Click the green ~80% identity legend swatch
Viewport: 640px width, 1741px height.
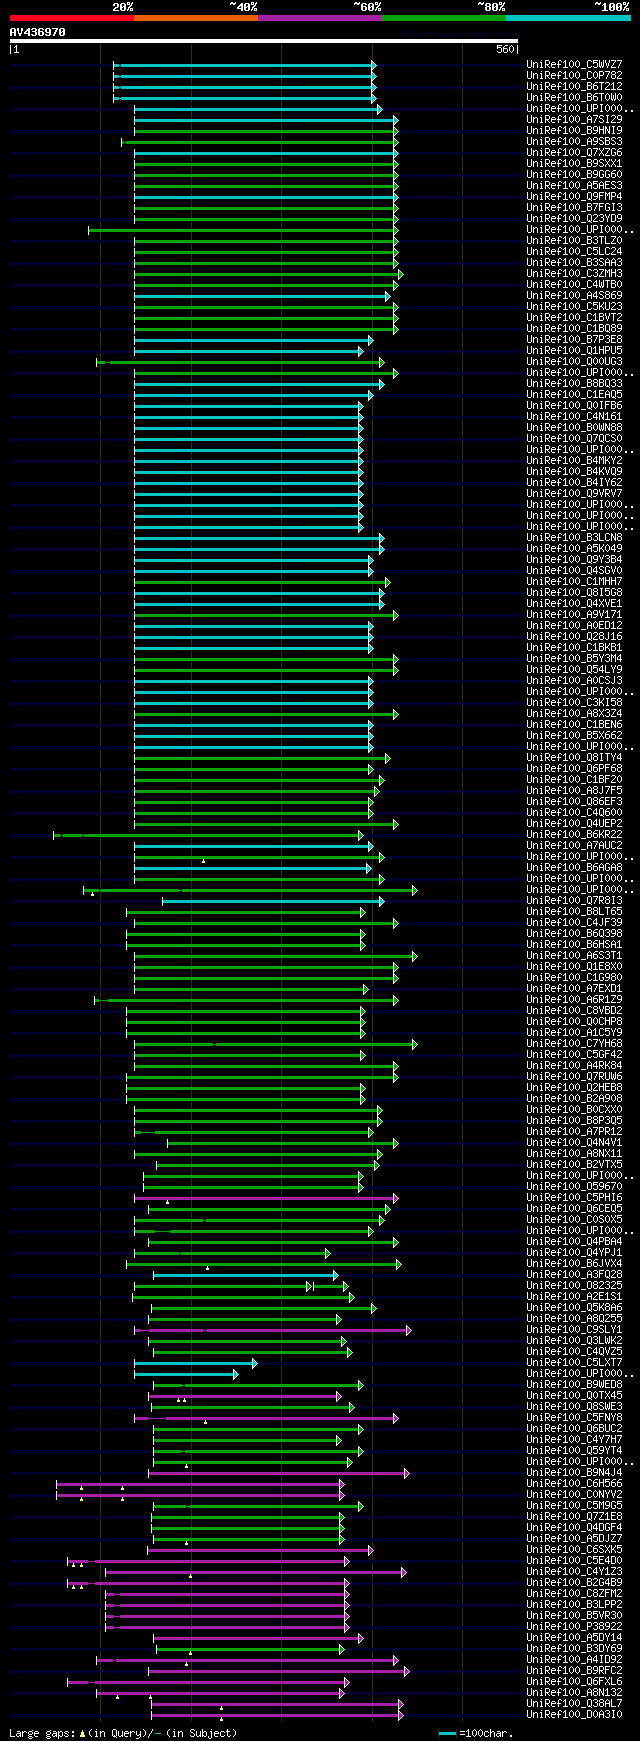tap(444, 17)
